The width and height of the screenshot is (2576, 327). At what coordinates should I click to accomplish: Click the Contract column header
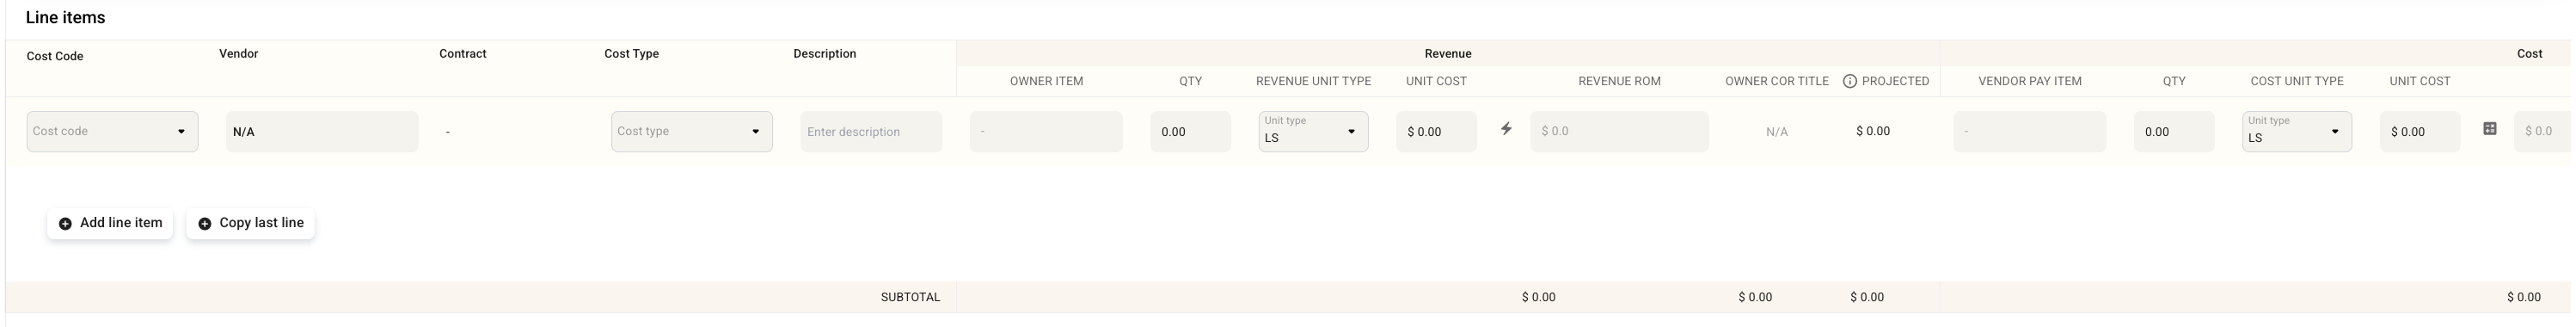pyautogui.click(x=463, y=54)
